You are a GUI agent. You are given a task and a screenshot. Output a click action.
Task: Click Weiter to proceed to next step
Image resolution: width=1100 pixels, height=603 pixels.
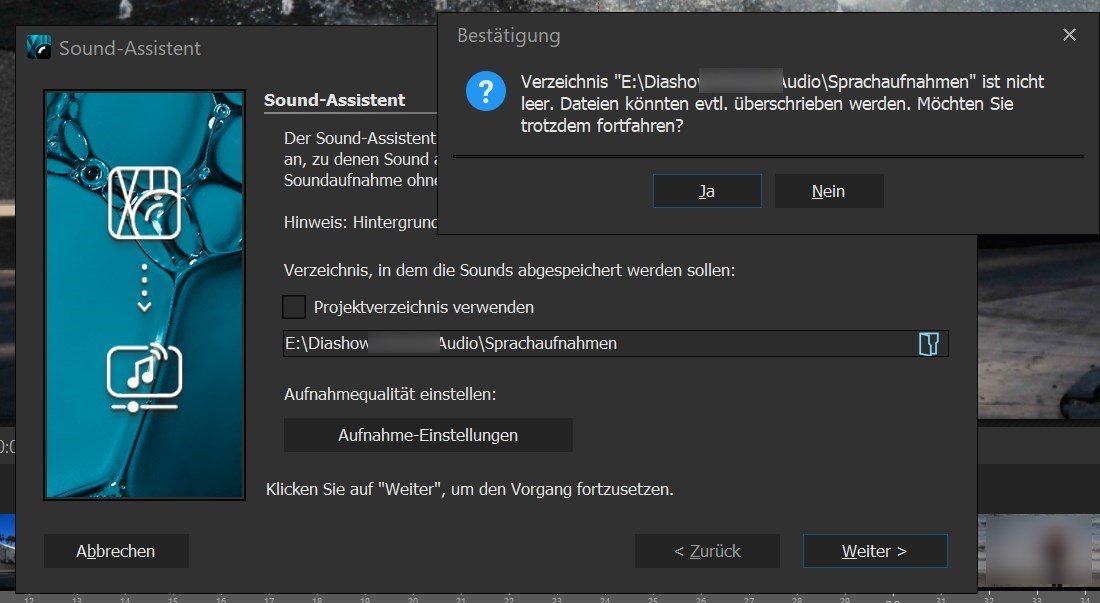pos(874,551)
